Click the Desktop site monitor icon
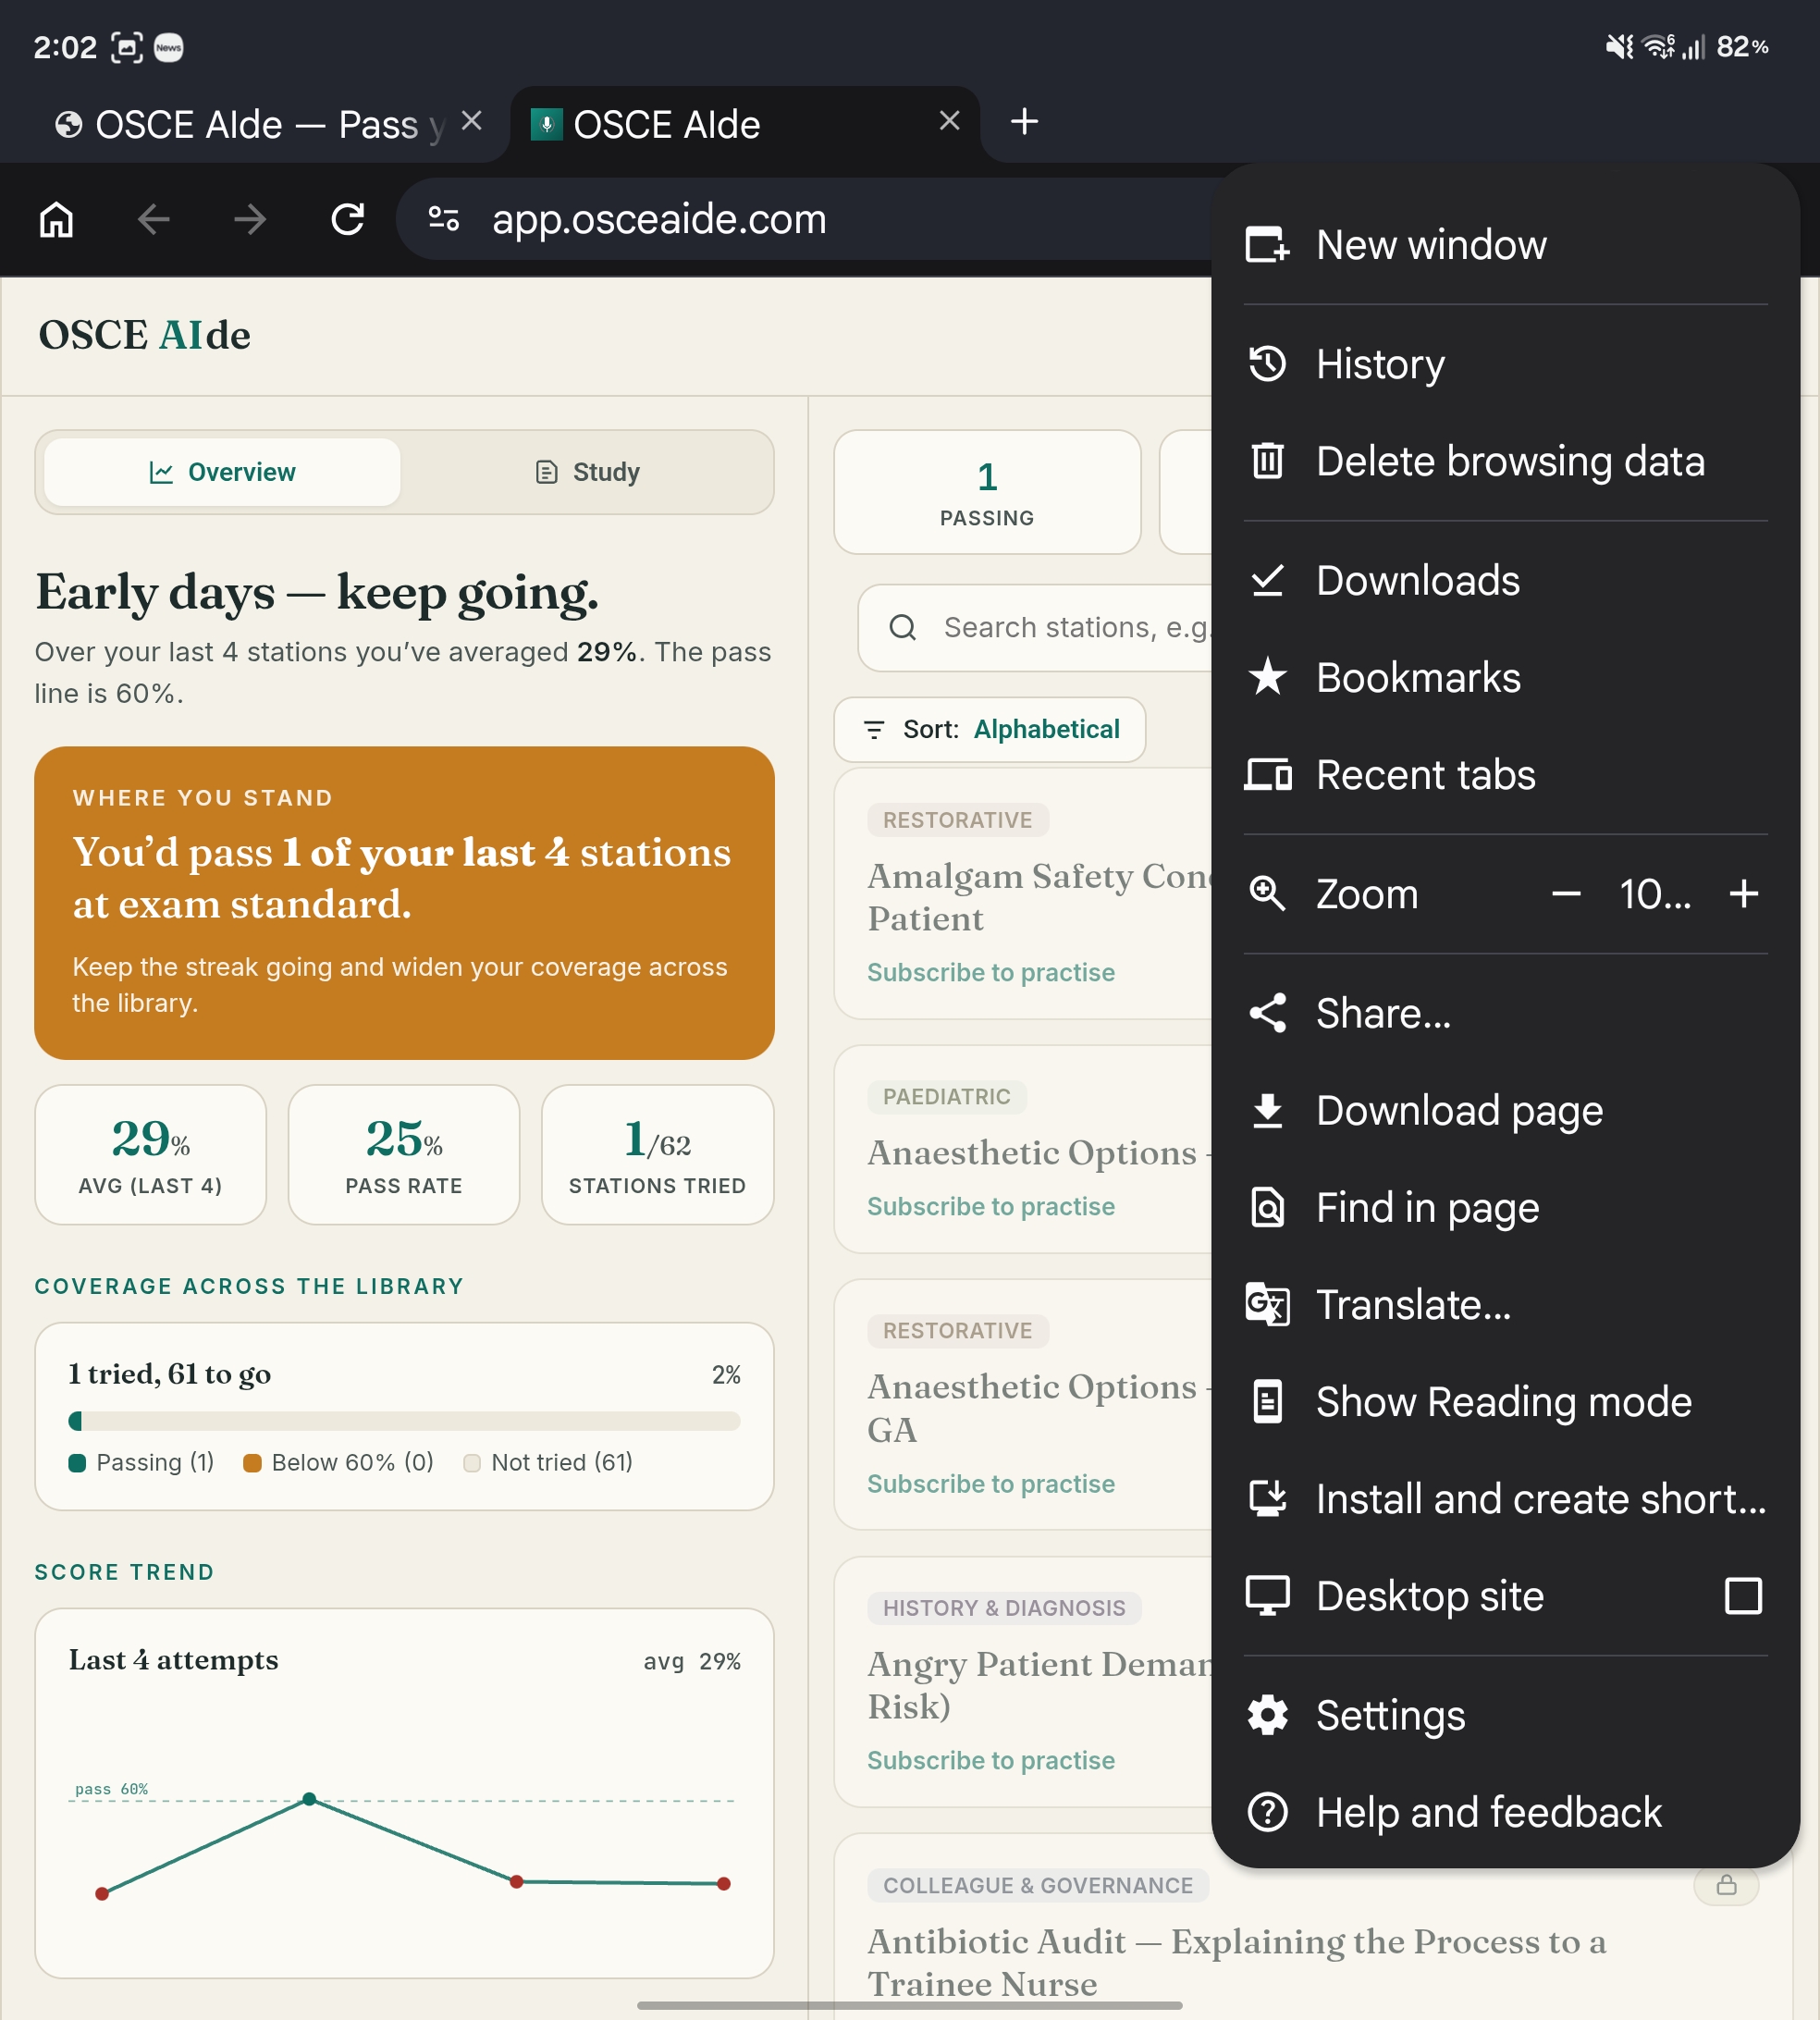 point(1267,1595)
